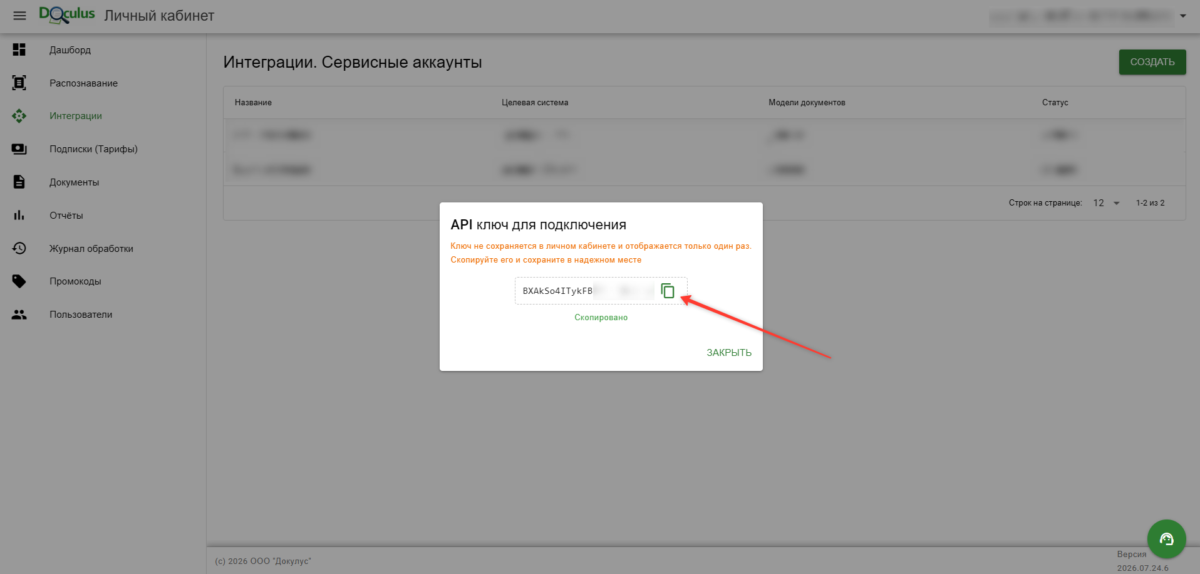This screenshot has width=1200, height=574.
Task: Click the Doculus logo
Action: 67,14
